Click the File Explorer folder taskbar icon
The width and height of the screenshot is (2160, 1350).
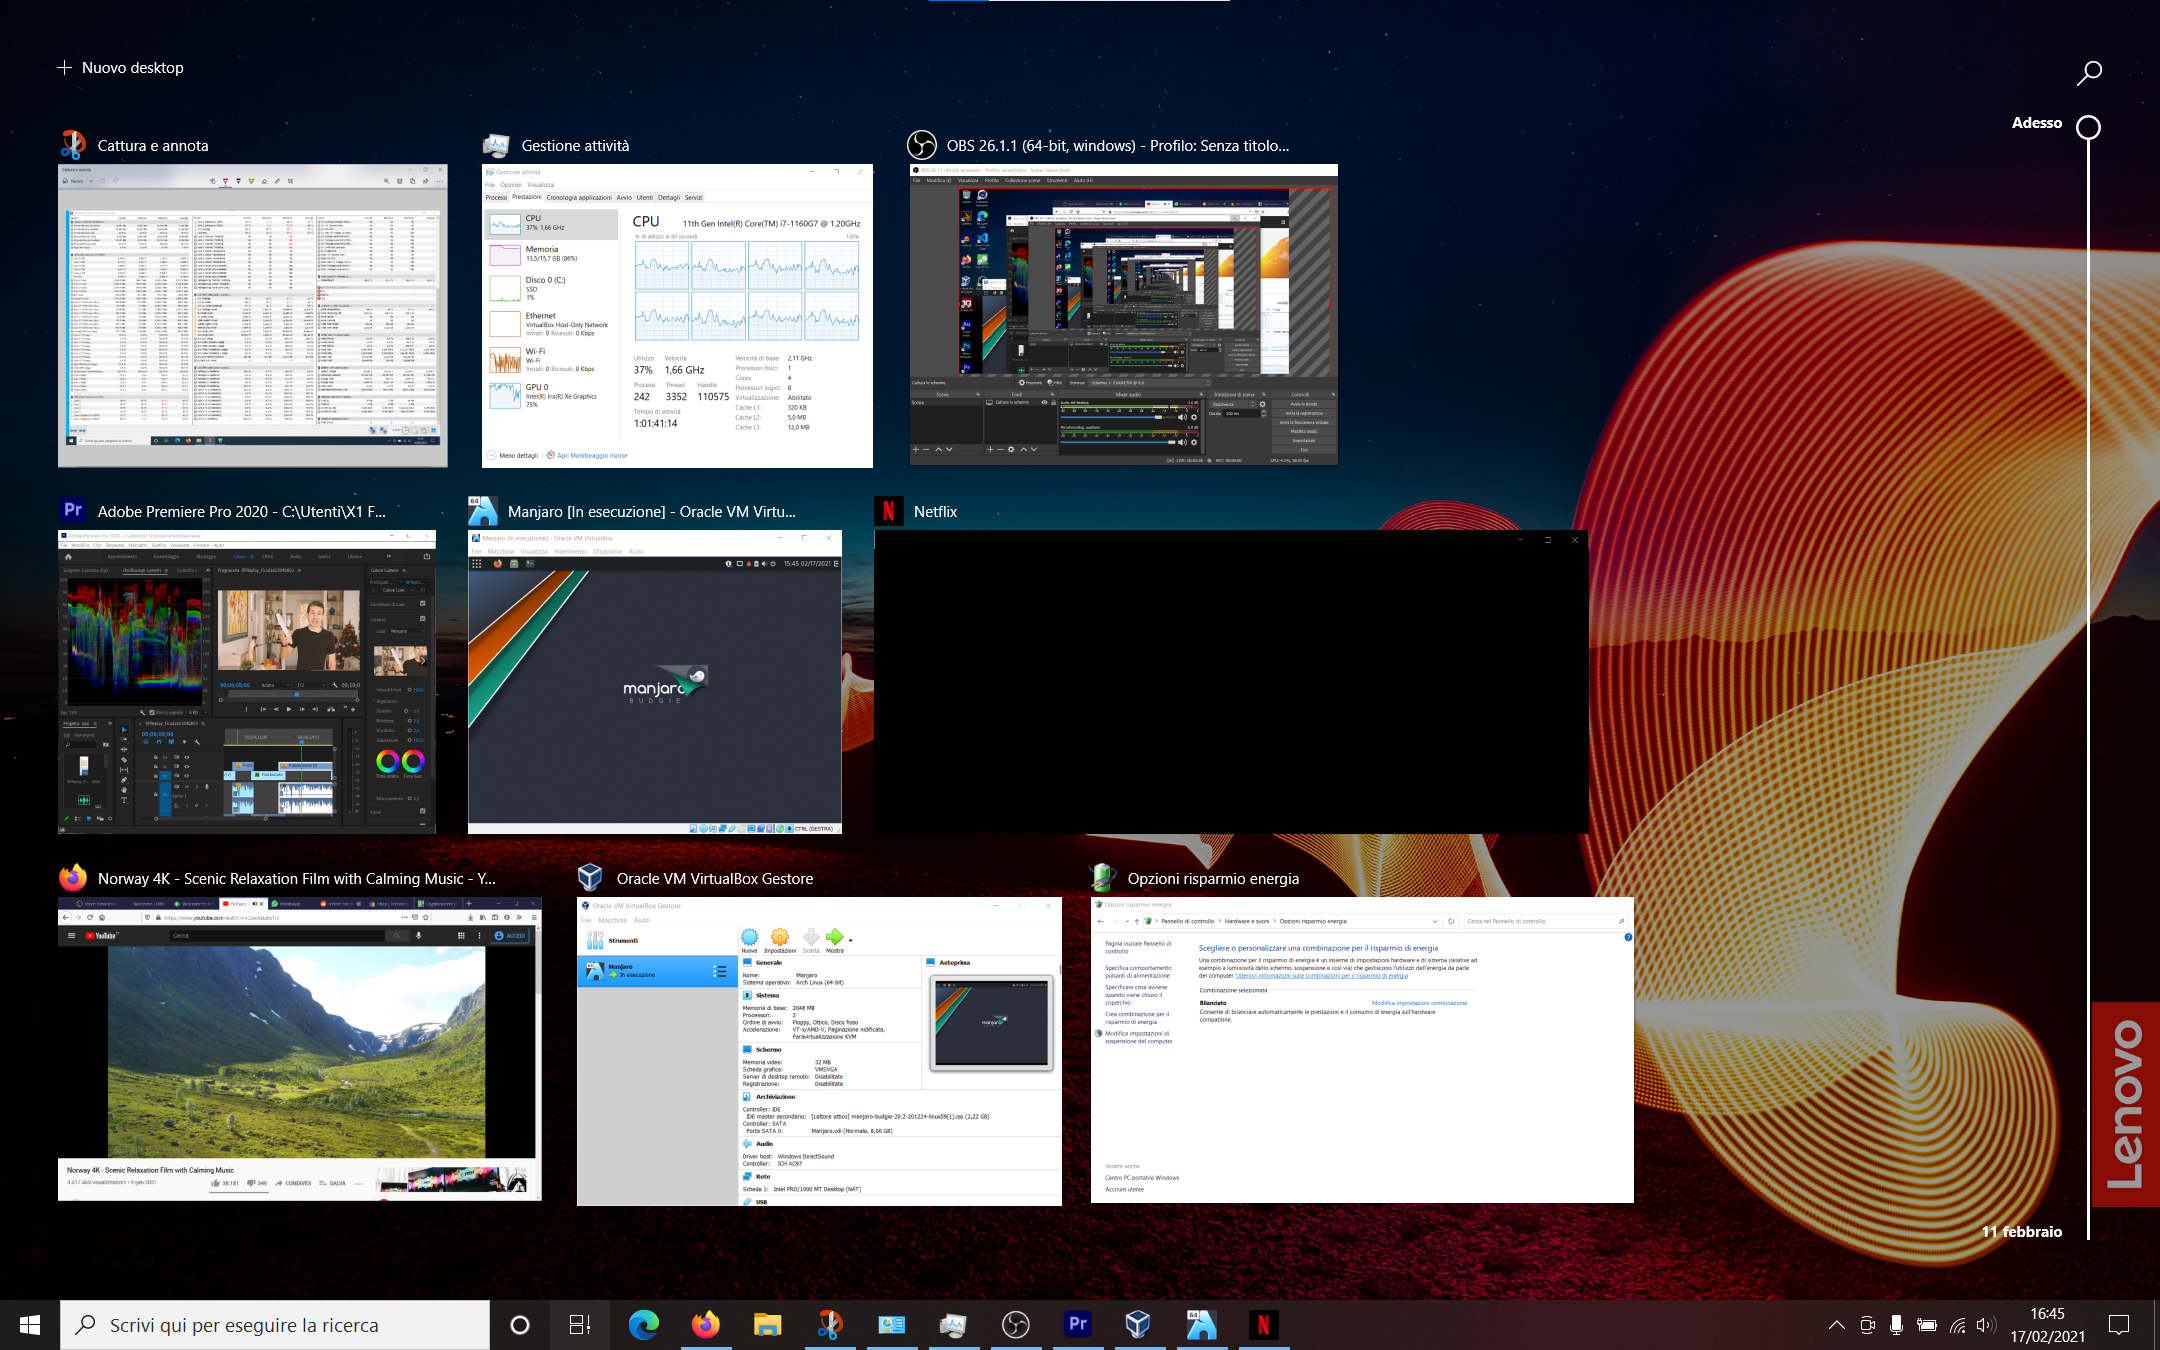click(x=767, y=1325)
